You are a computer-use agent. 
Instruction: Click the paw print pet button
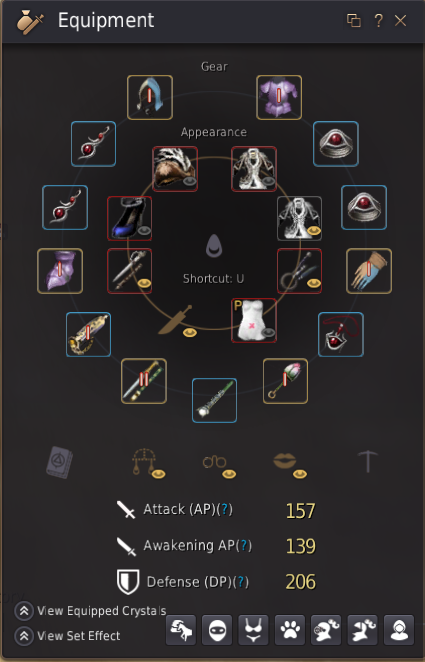(x=290, y=630)
